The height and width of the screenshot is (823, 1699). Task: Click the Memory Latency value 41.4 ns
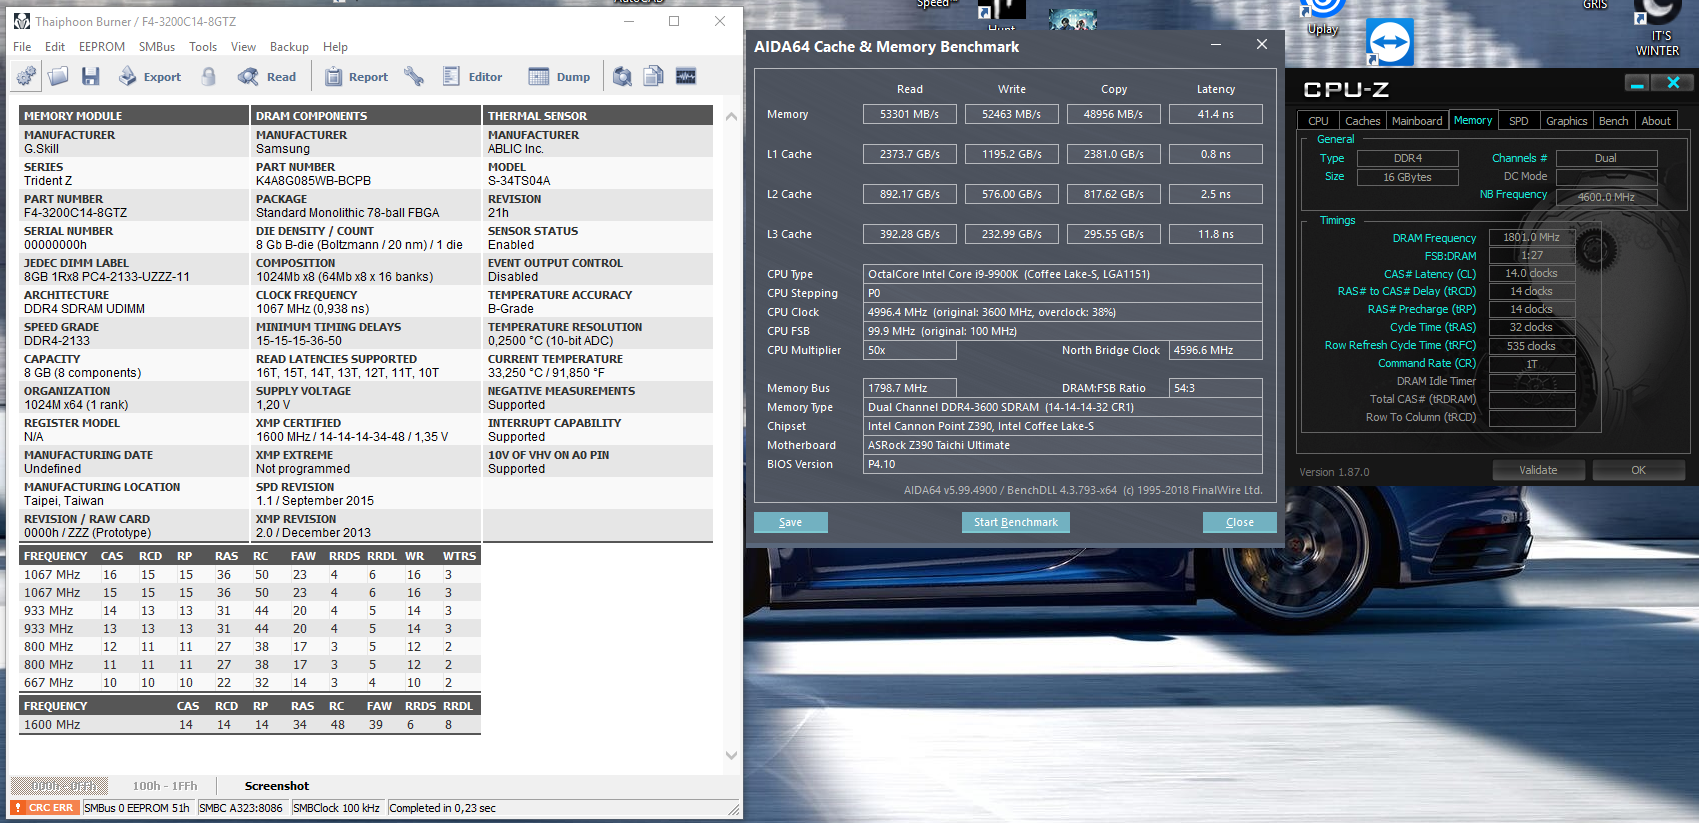tap(1216, 114)
